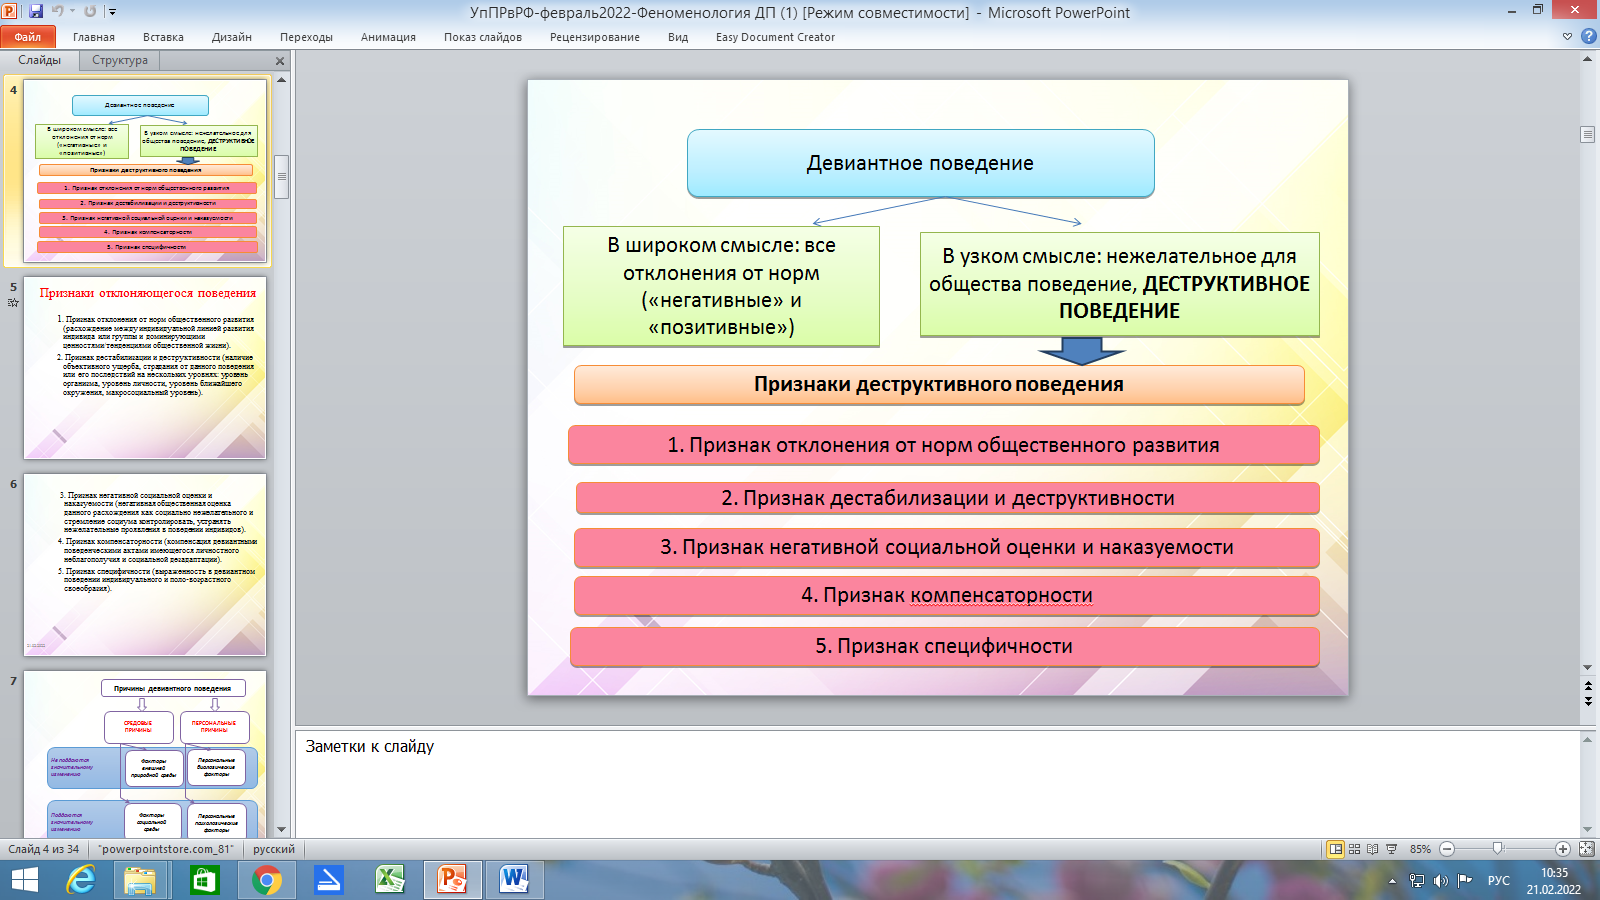Open the Анимация ribbon tab

click(388, 37)
